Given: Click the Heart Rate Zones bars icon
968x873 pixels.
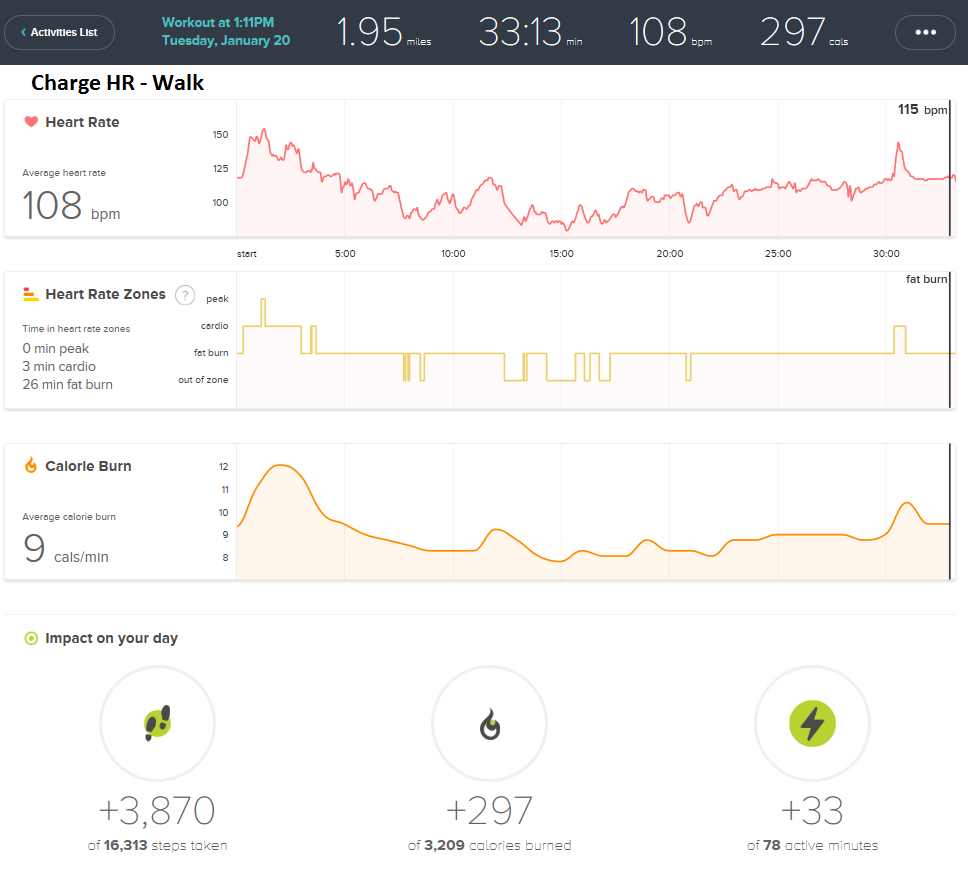Looking at the screenshot, I should click(31, 294).
